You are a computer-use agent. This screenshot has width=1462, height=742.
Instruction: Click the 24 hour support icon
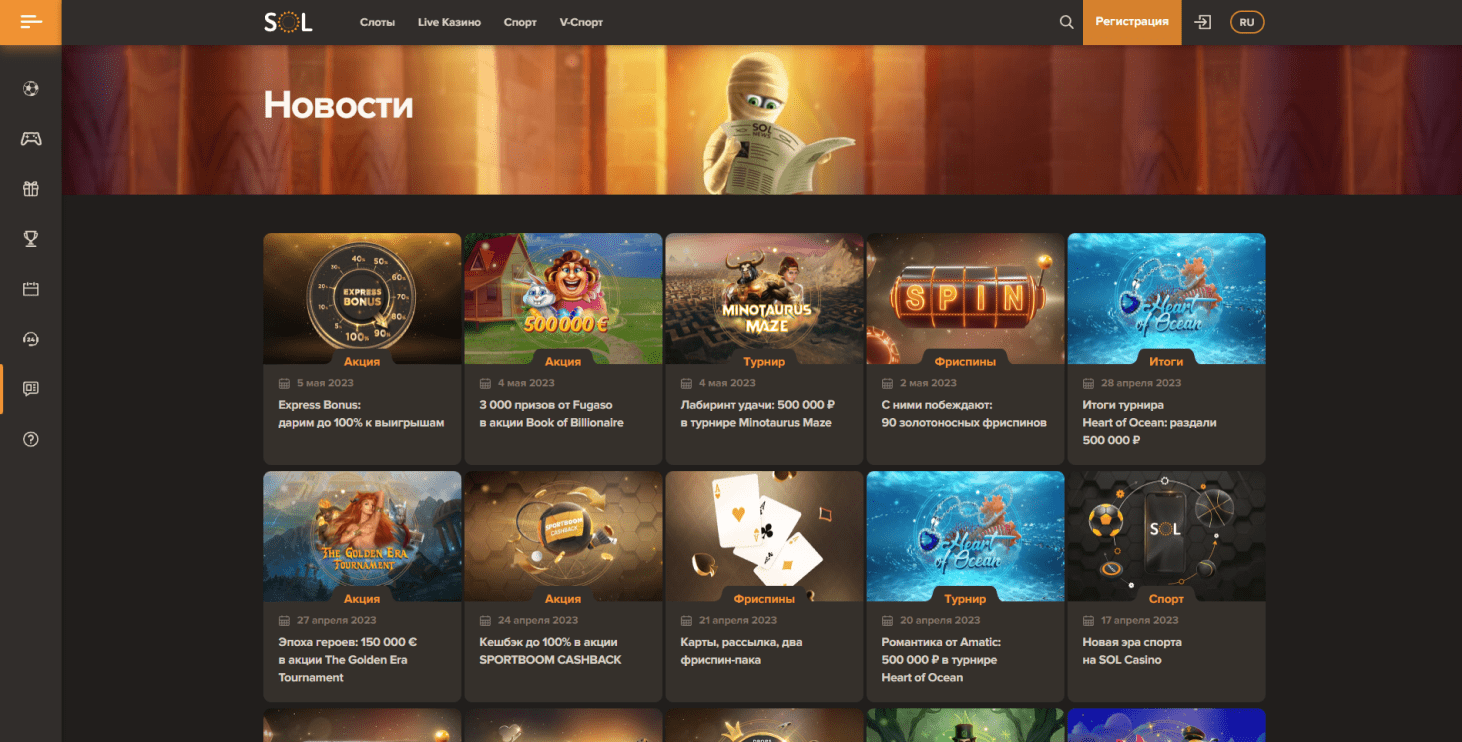tap(31, 339)
